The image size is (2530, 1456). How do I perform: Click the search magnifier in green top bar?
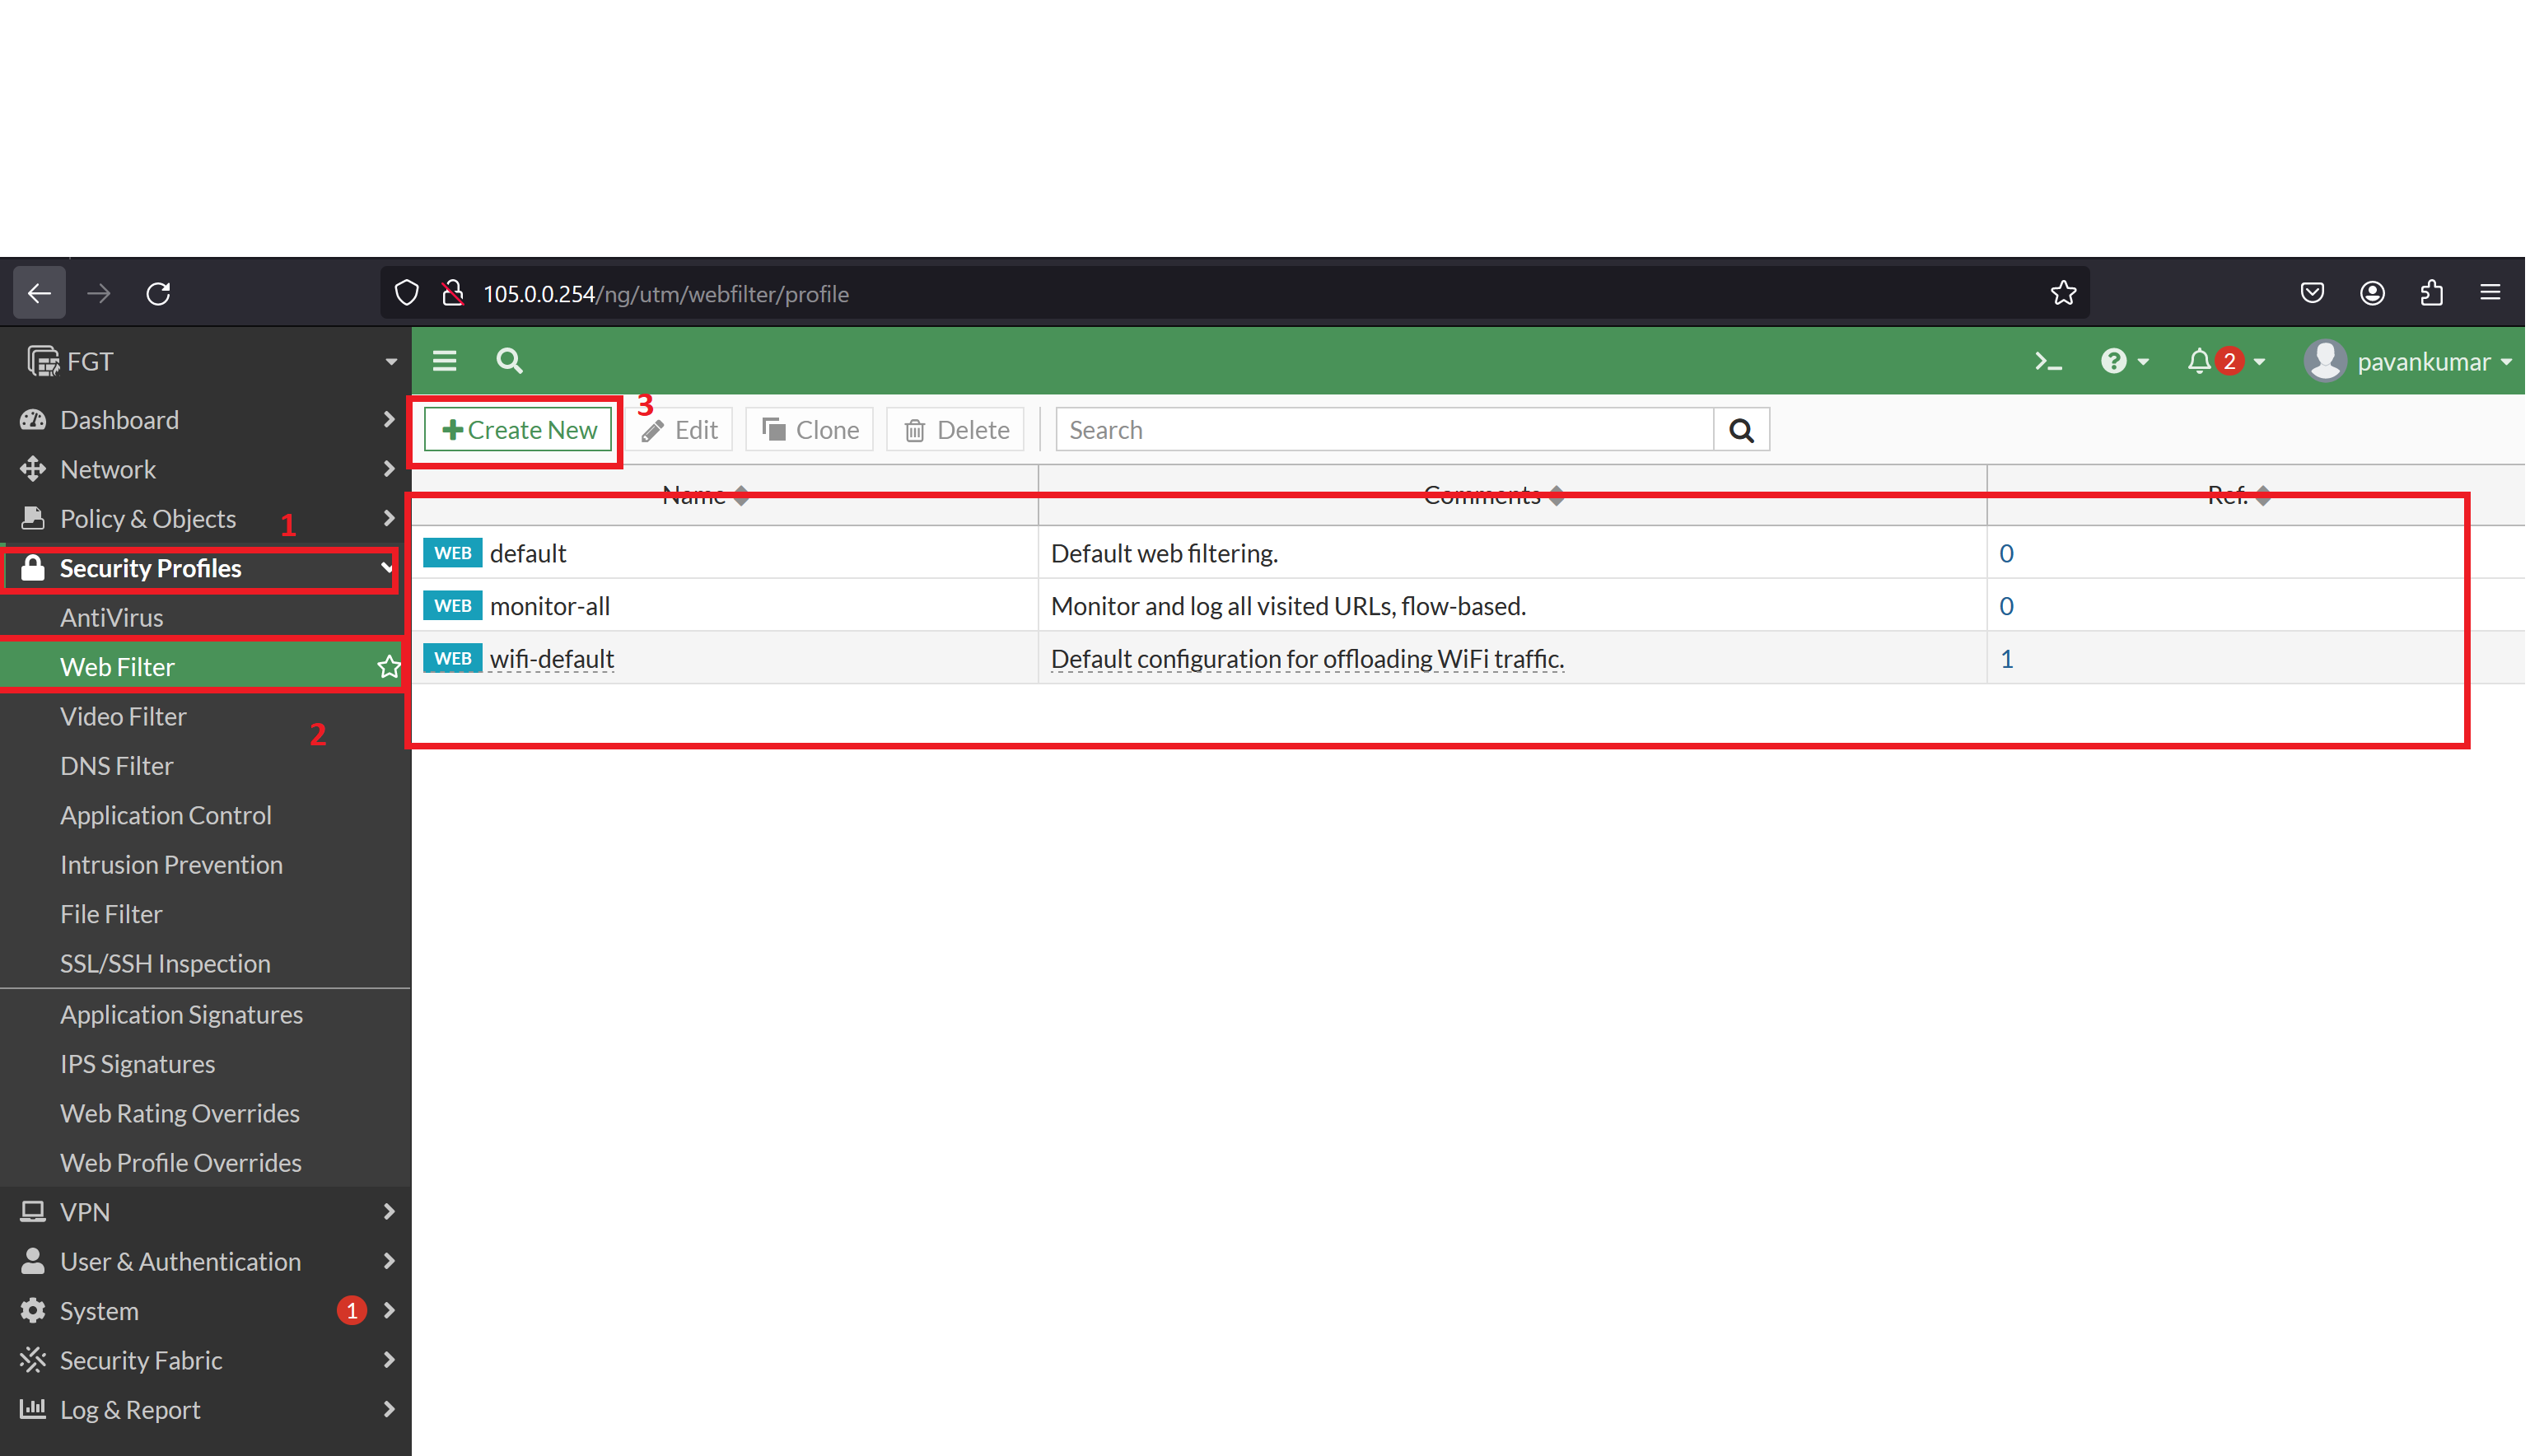click(508, 361)
